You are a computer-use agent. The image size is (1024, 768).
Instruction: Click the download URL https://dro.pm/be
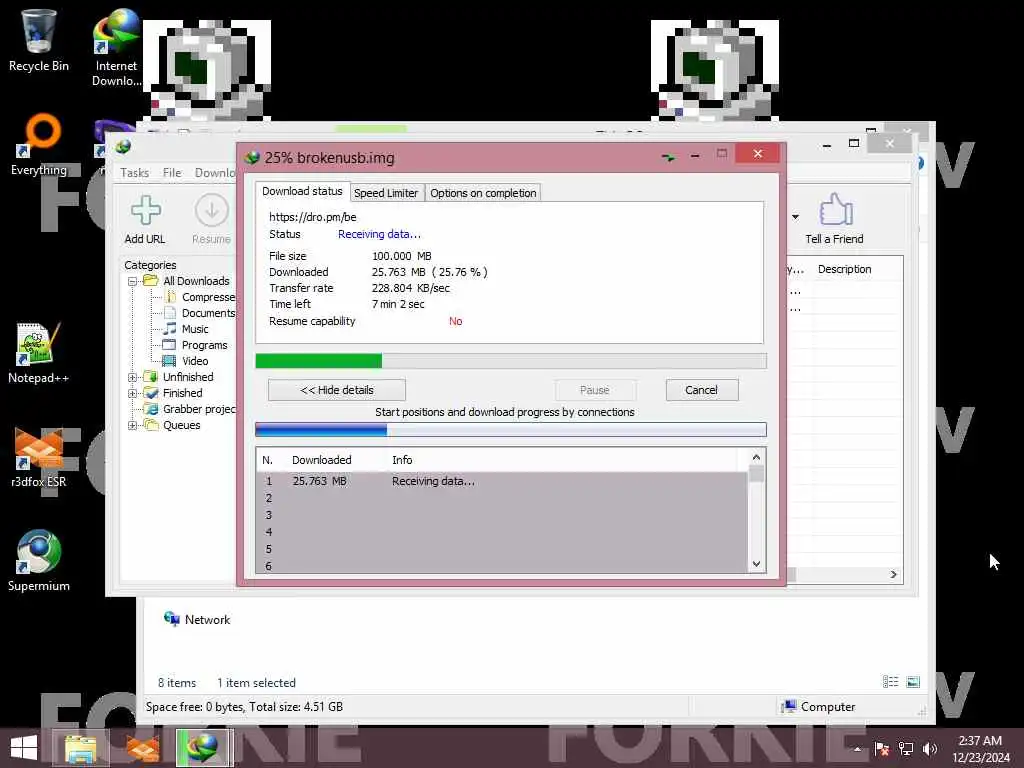[313, 217]
